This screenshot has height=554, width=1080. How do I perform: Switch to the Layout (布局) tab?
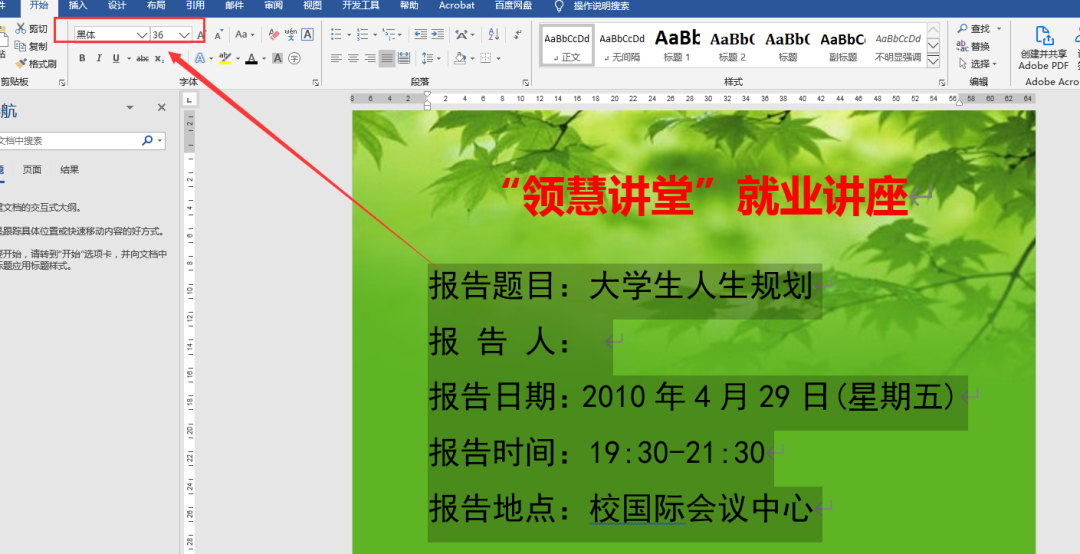pyautogui.click(x=156, y=6)
